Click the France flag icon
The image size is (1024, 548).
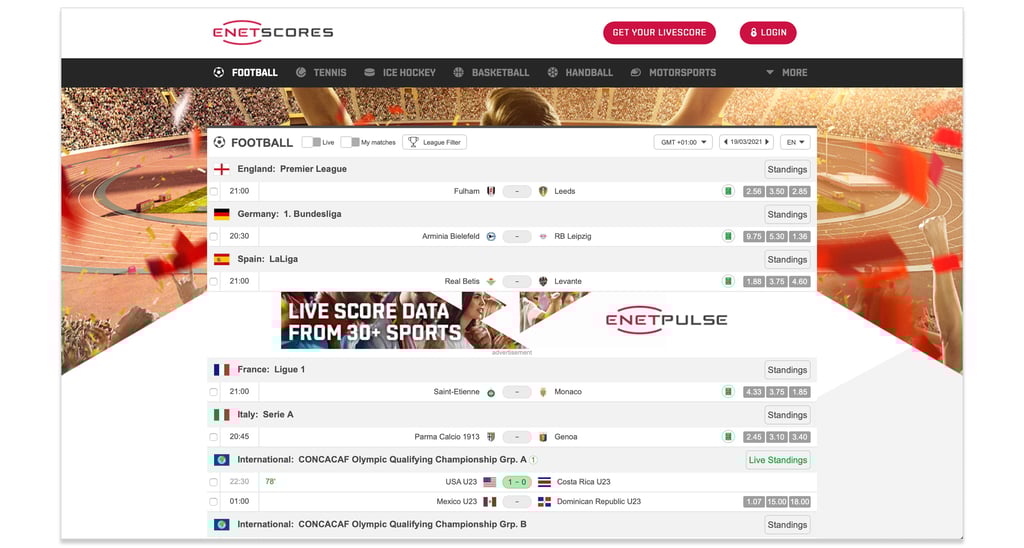tap(221, 370)
